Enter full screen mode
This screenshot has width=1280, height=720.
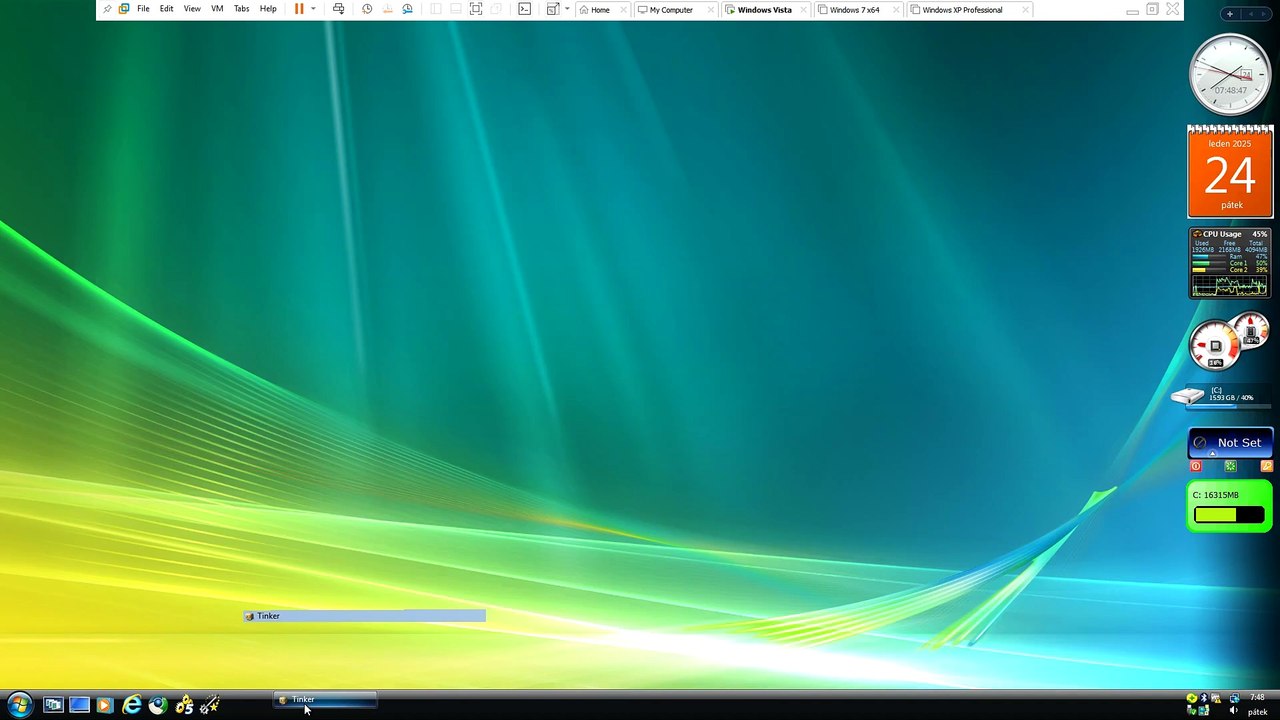[x=476, y=9]
